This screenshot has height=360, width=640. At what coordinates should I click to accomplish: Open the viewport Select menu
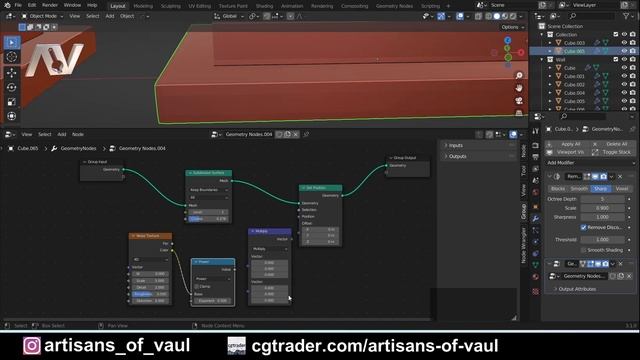coord(93,16)
